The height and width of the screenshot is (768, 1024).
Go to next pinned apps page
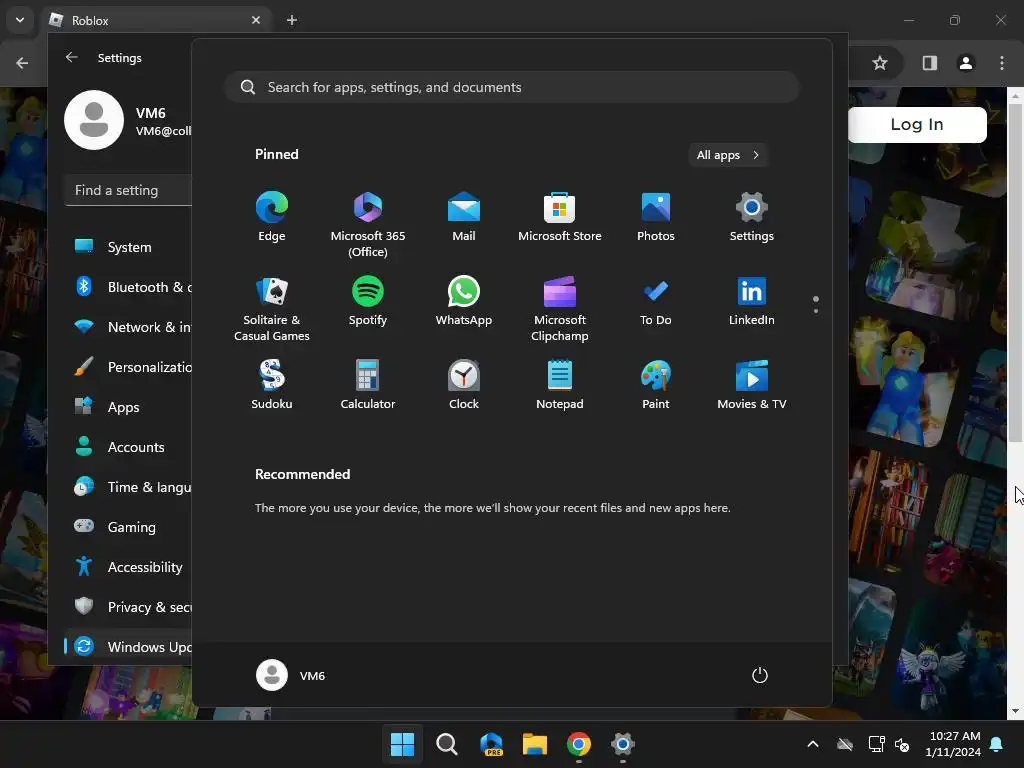816,310
